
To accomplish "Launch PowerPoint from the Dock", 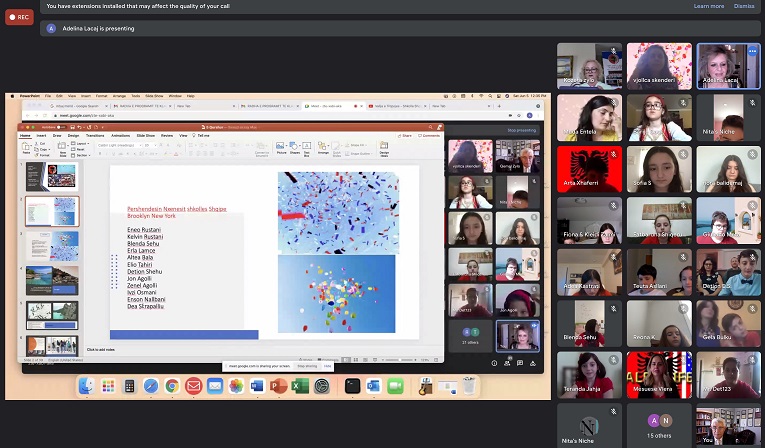I will [x=279, y=386].
